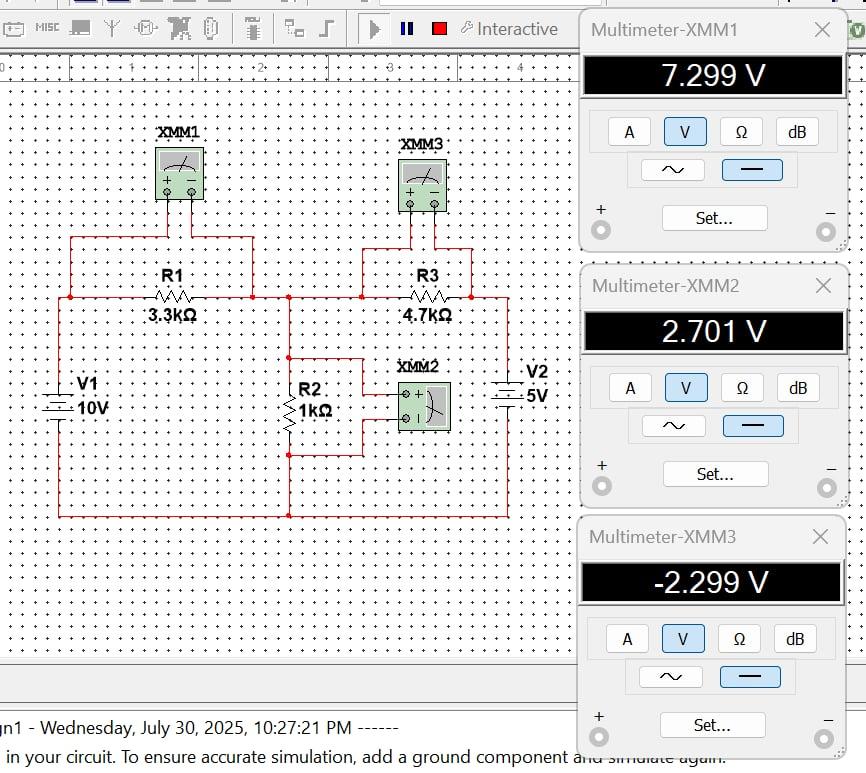Click the XMM3 multimeter instrument on schematic
Image resolution: width=866 pixels, height=773 pixels.
tap(422, 185)
